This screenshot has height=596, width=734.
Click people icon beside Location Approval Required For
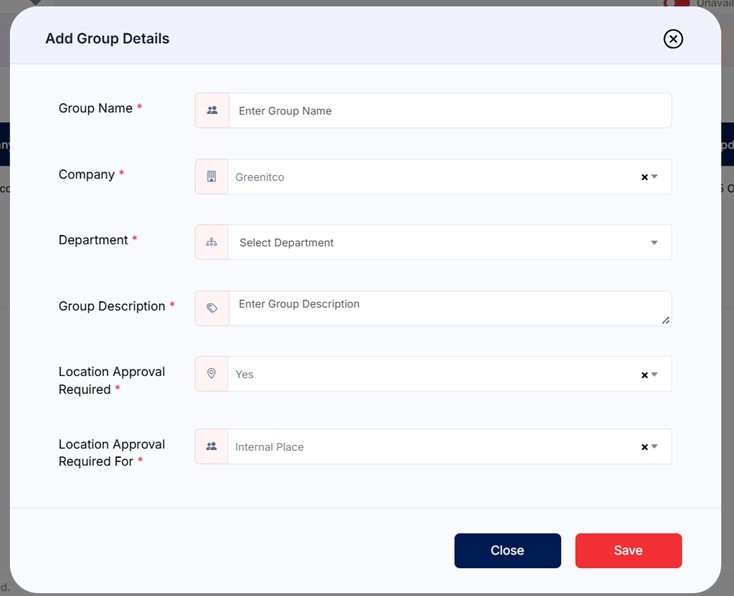[x=212, y=446]
